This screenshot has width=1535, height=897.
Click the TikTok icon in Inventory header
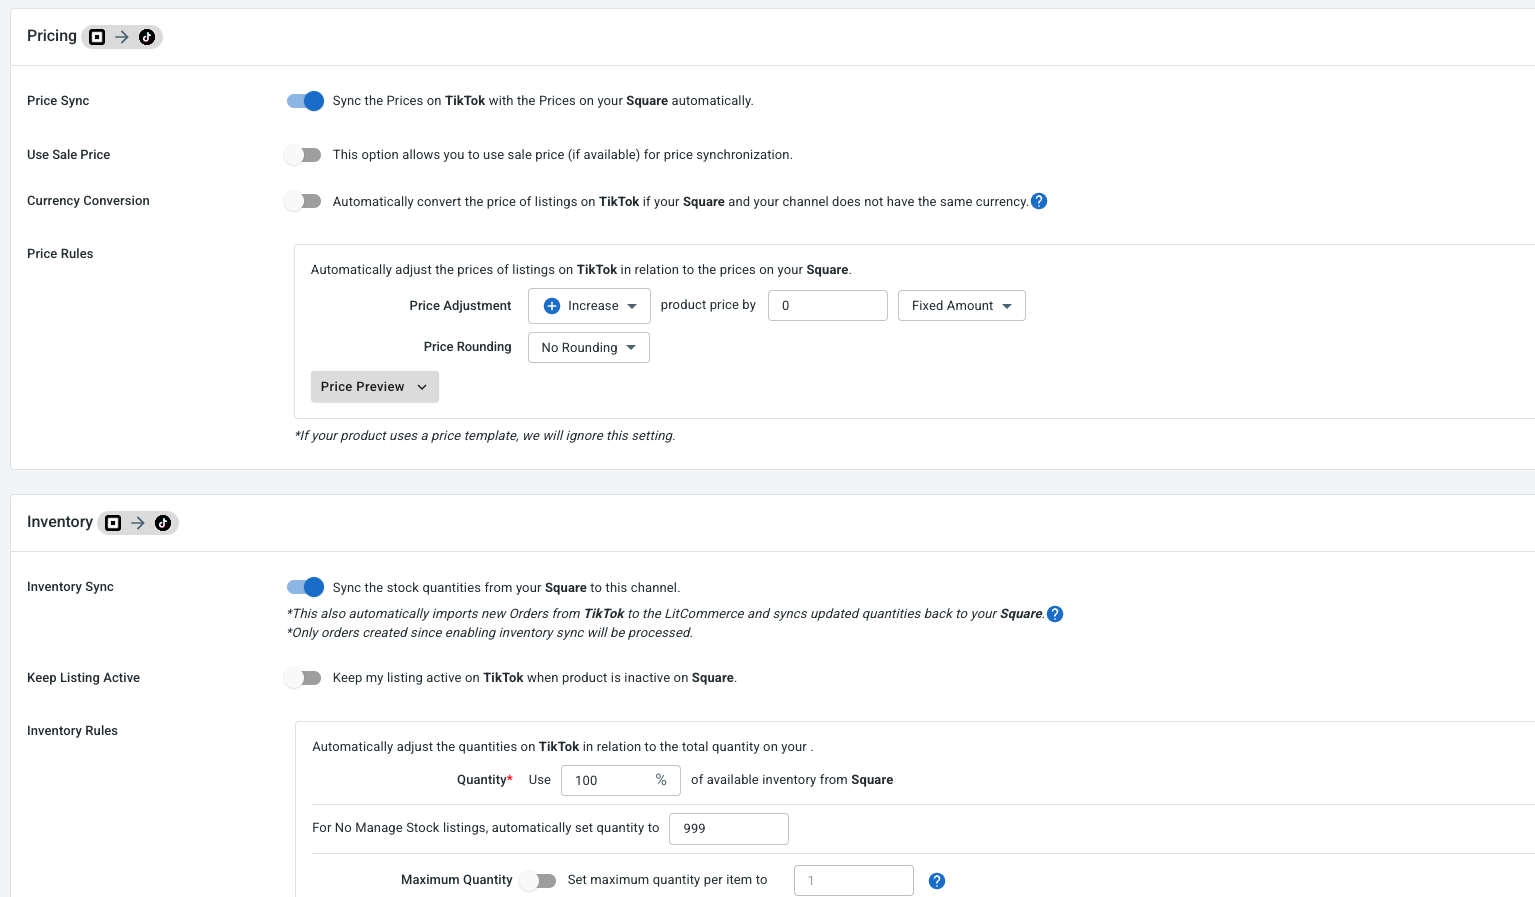(x=163, y=523)
